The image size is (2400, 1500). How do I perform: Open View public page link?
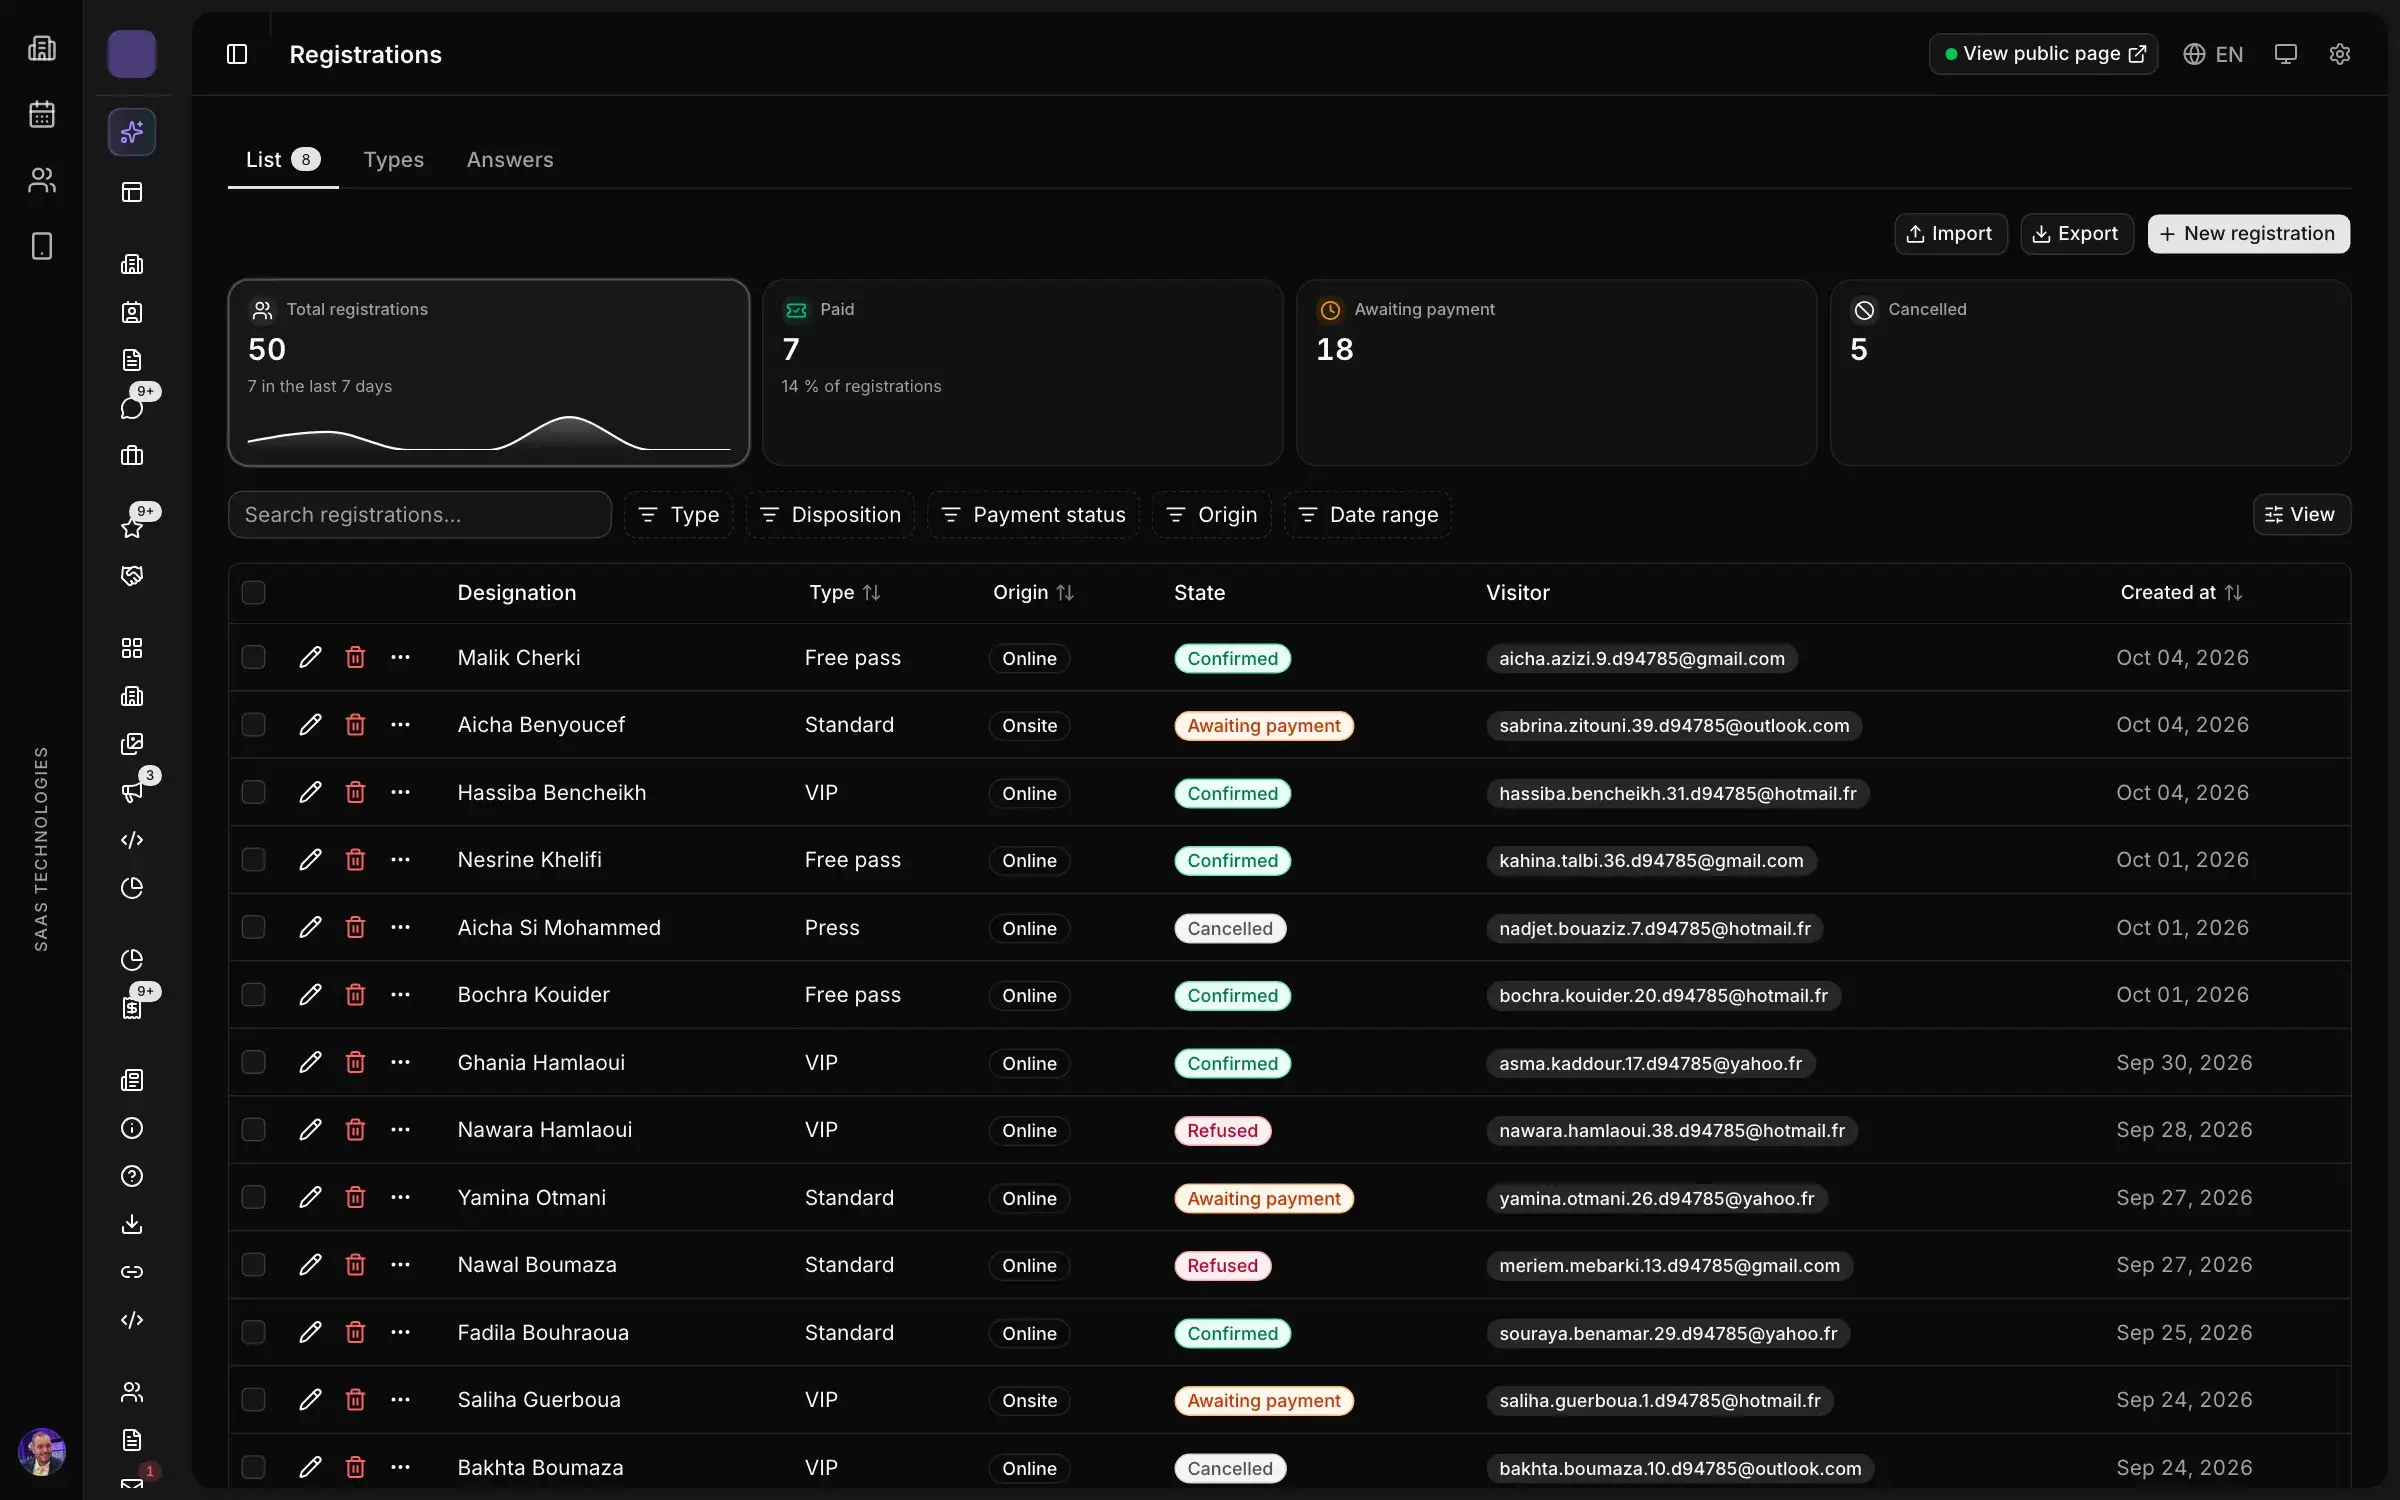(x=2043, y=54)
